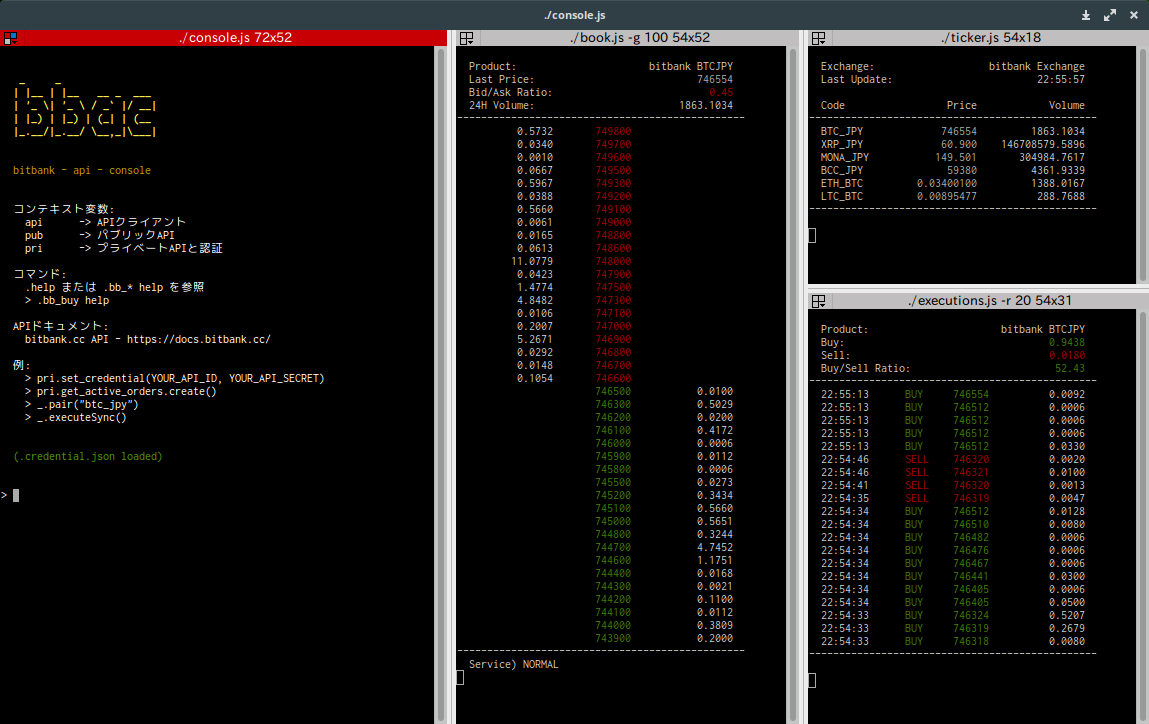Click the 'pri.get_active_orders.create()' example line
Viewport: 1149px width, 724px height.
pos(127,392)
